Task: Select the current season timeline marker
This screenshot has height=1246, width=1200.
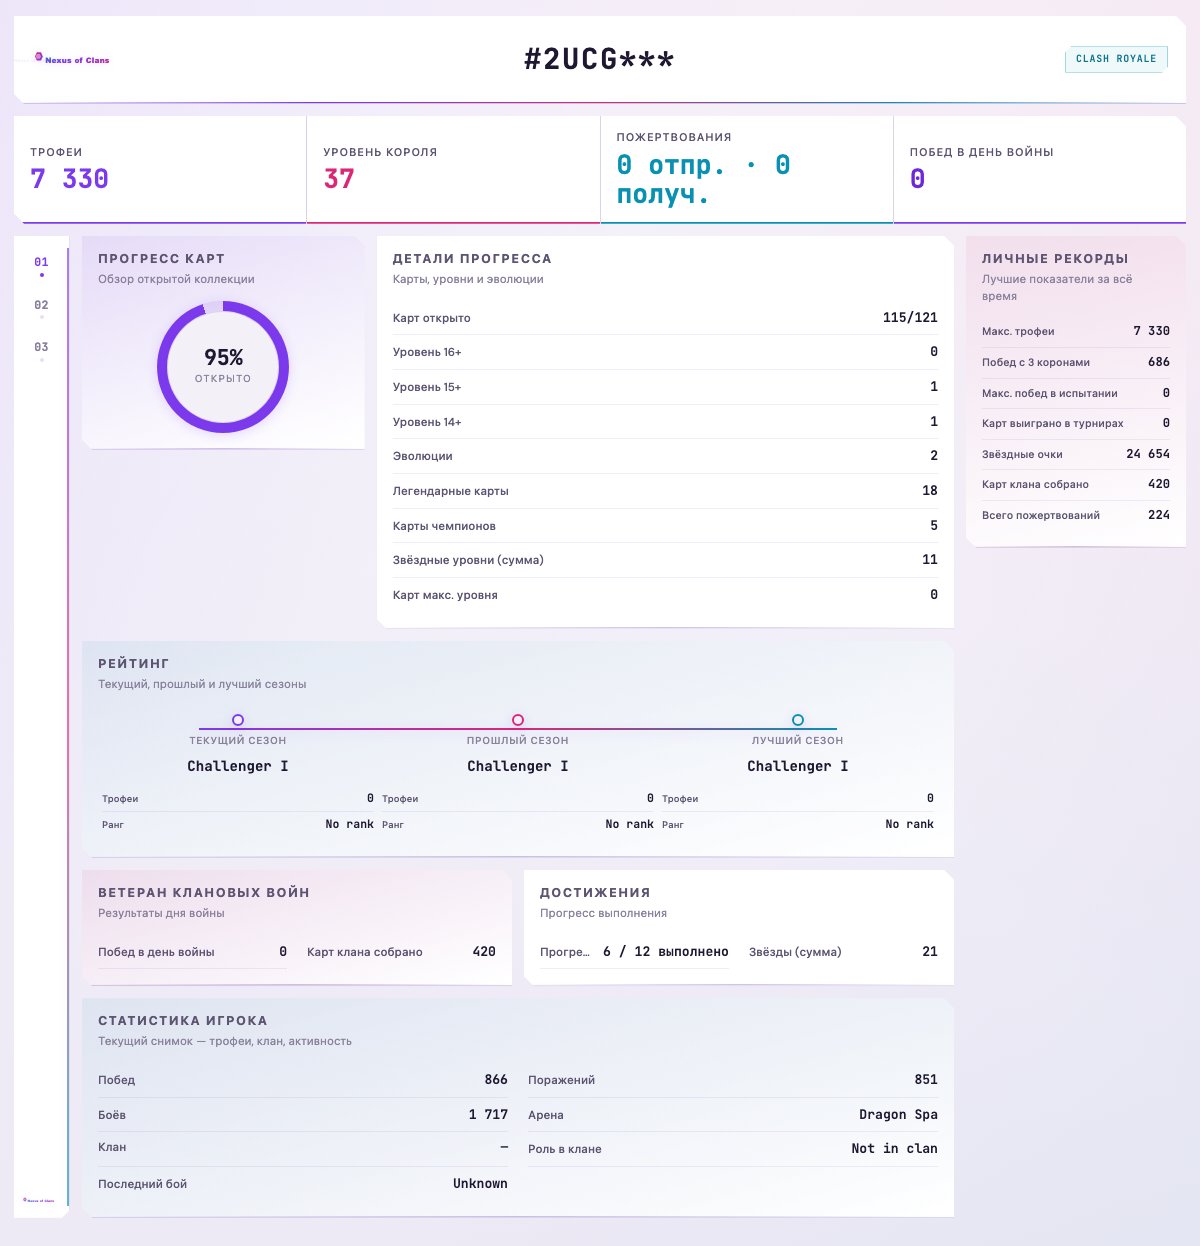Action: [238, 720]
